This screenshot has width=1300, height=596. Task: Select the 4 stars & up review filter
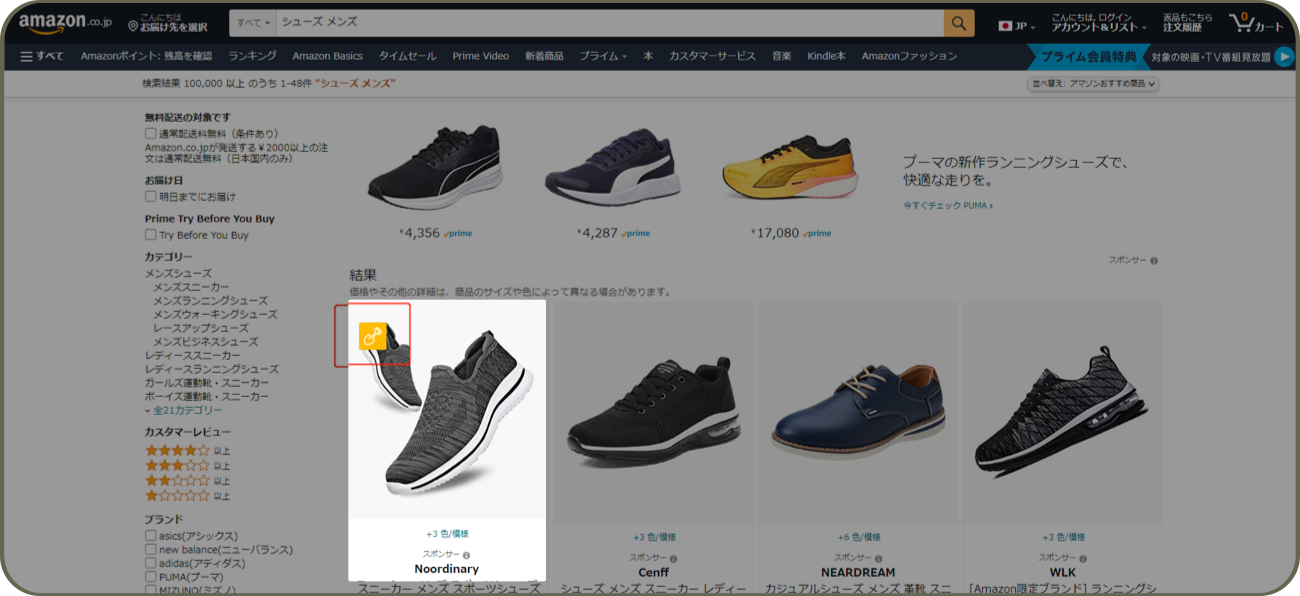coord(178,451)
